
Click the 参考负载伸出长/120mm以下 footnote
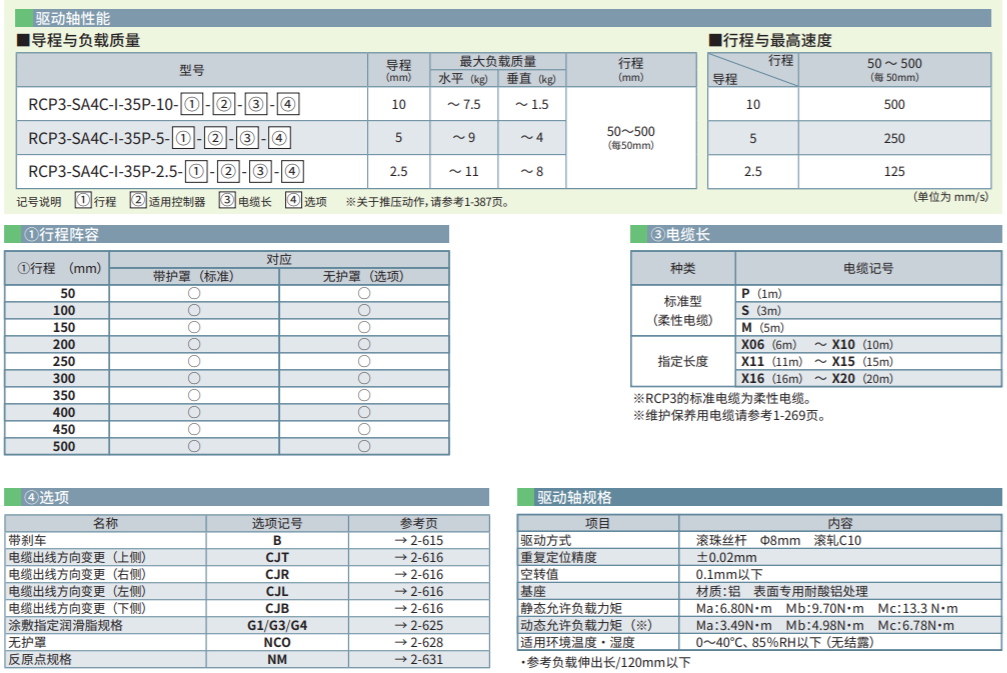pyautogui.click(x=604, y=663)
